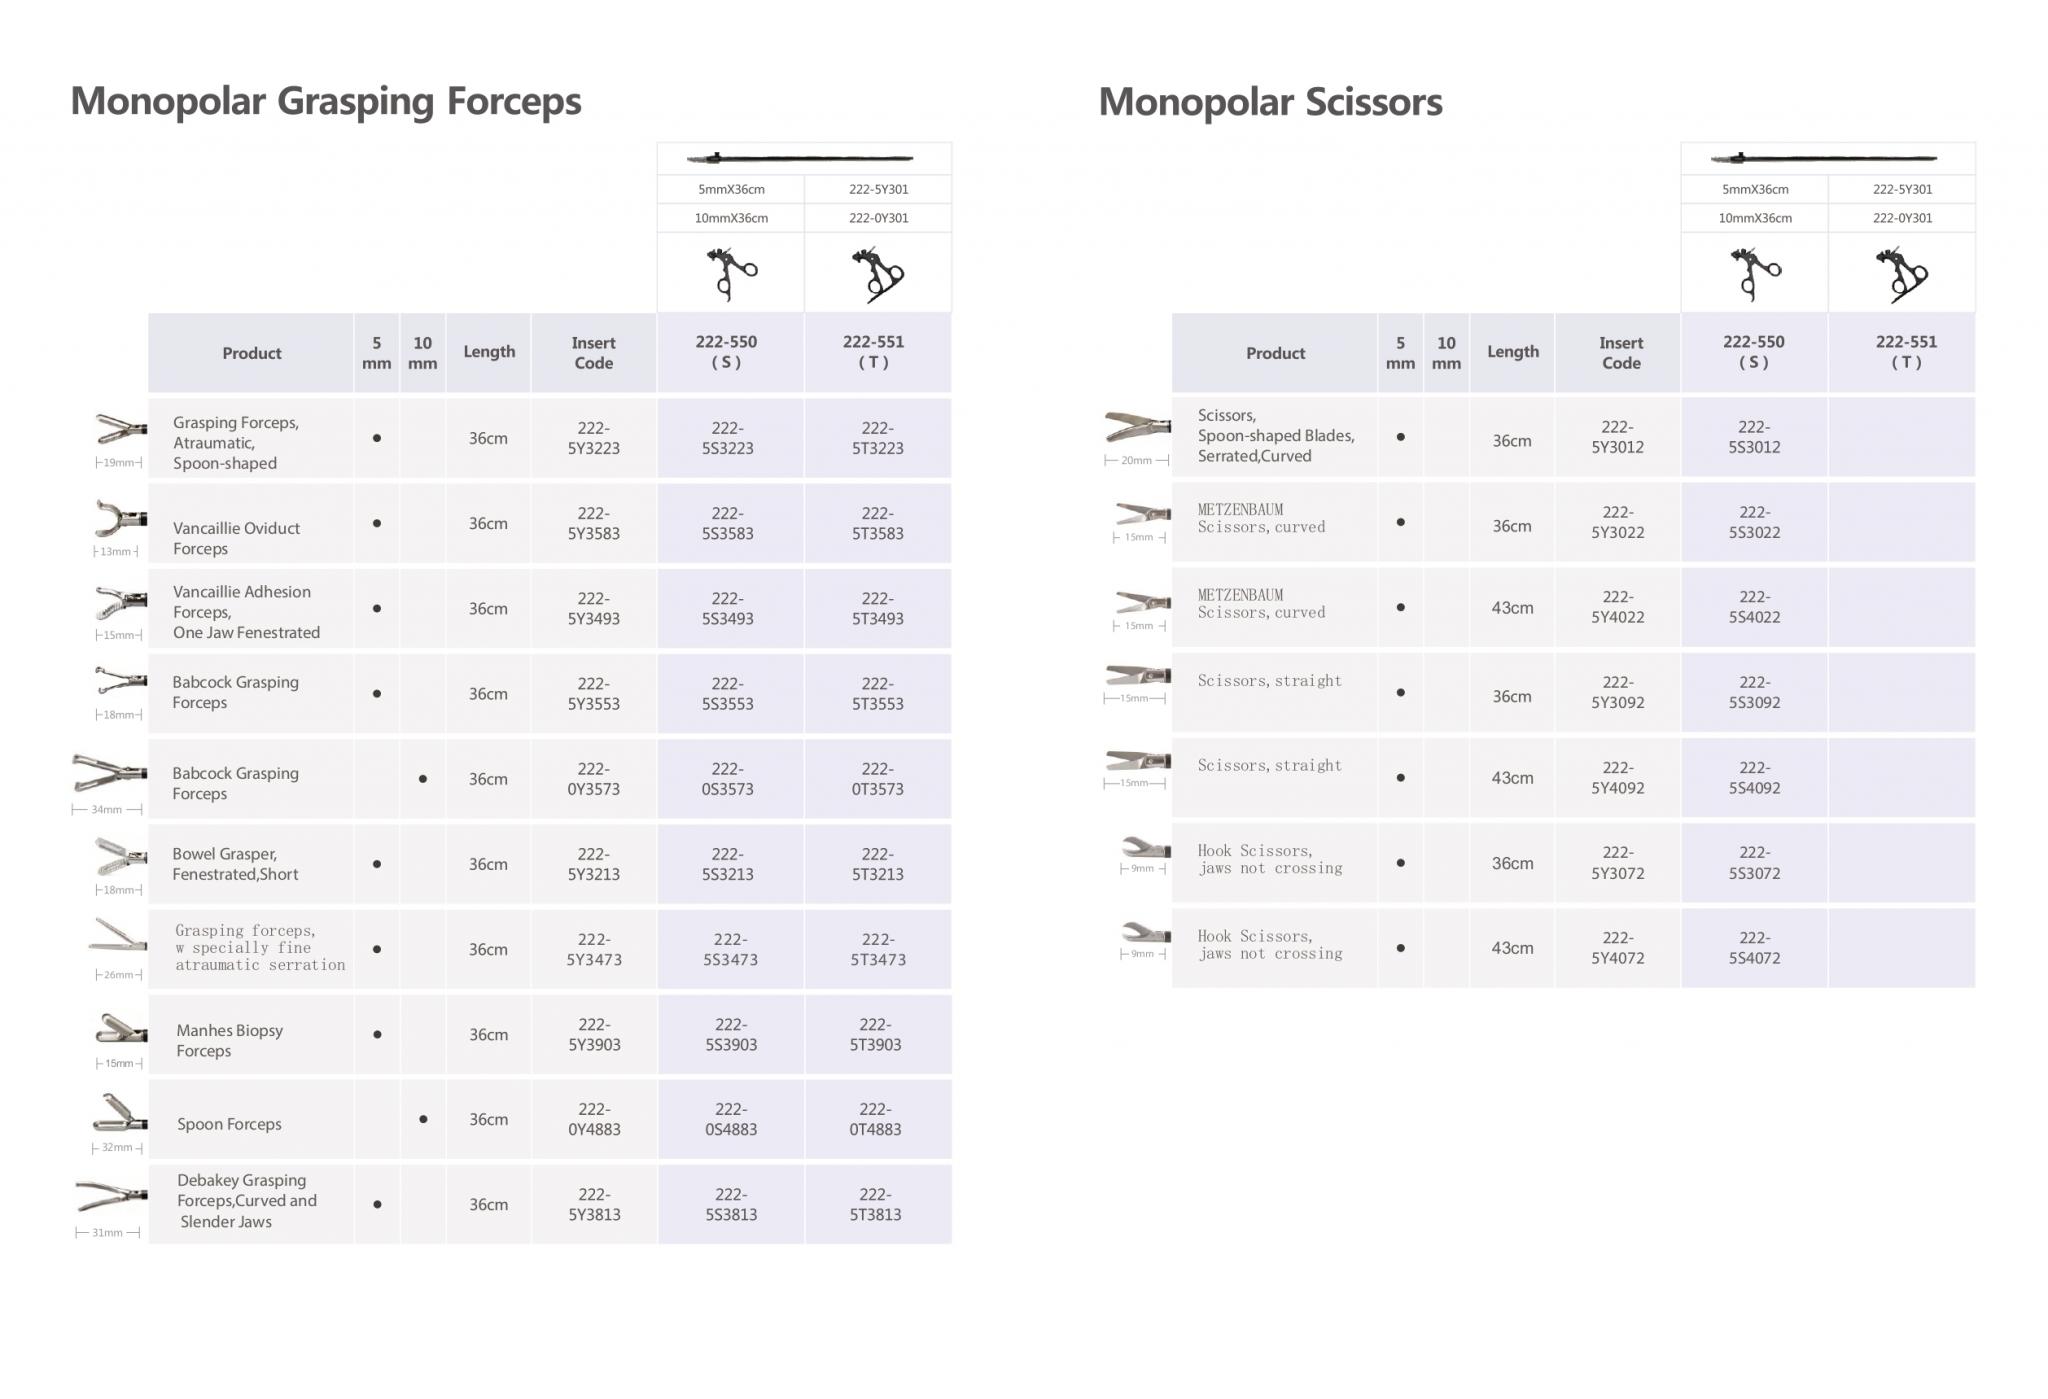Click the Spoon Forceps jaw image
The width and height of the screenshot is (2048, 1399).
(x=120, y=1113)
